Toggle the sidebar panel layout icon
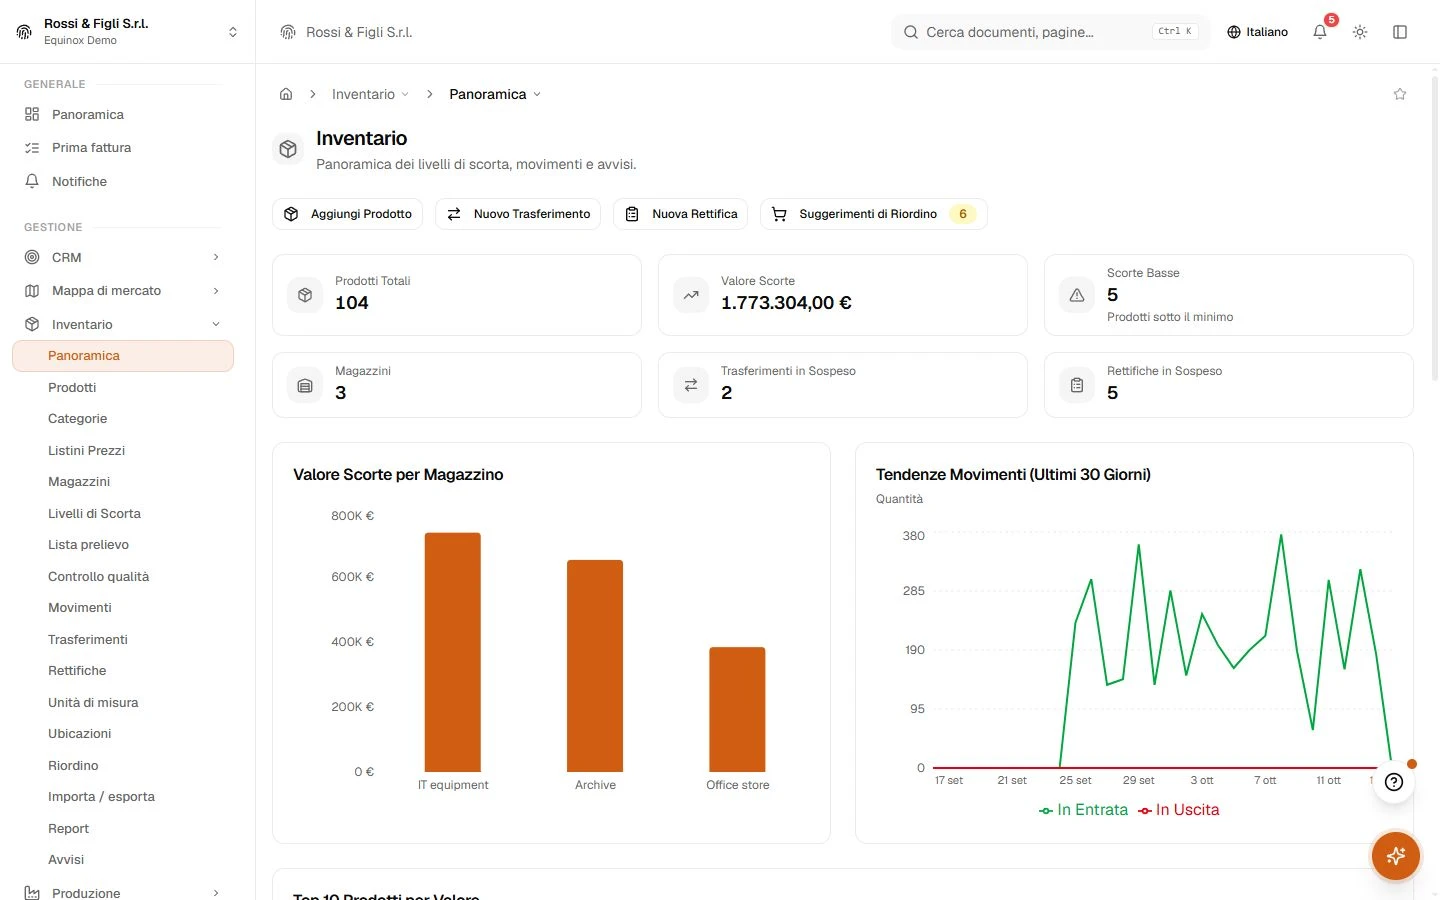This screenshot has height=900, width=1440. pyautogui.click(x=1400, y=32)
